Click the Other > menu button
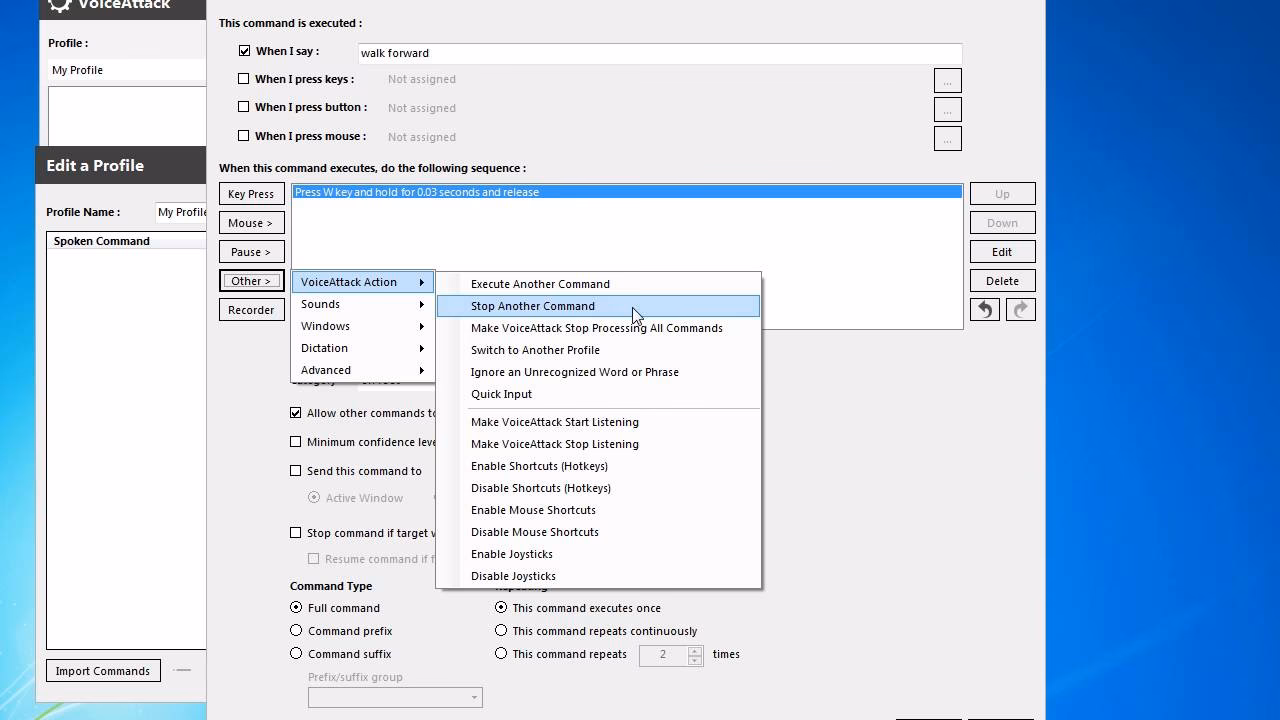The image size is (1280, 720). coord(251,281)
